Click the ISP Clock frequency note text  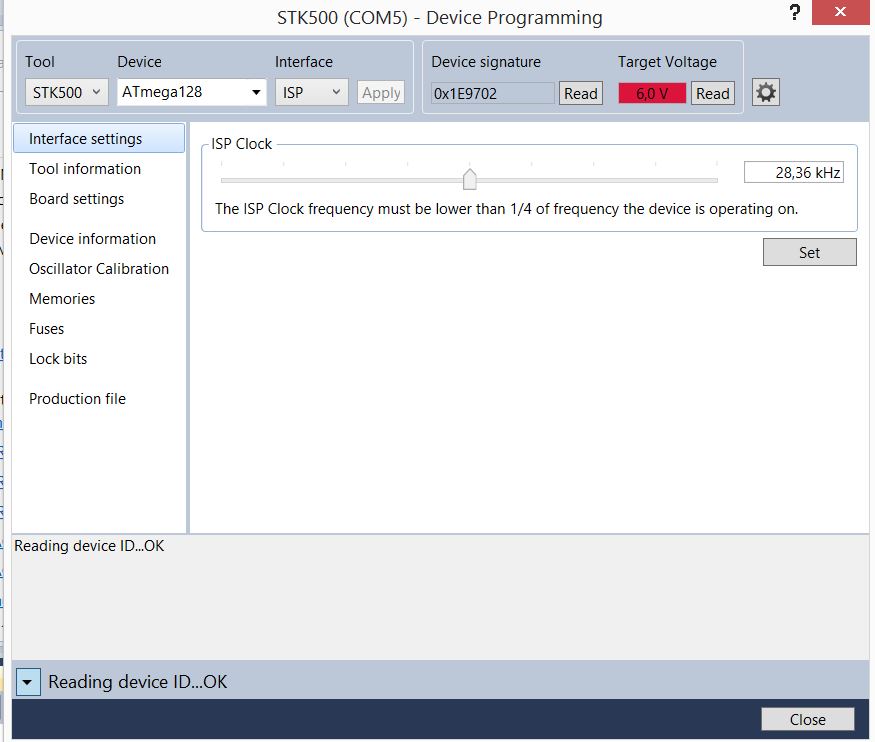point(506,209)
